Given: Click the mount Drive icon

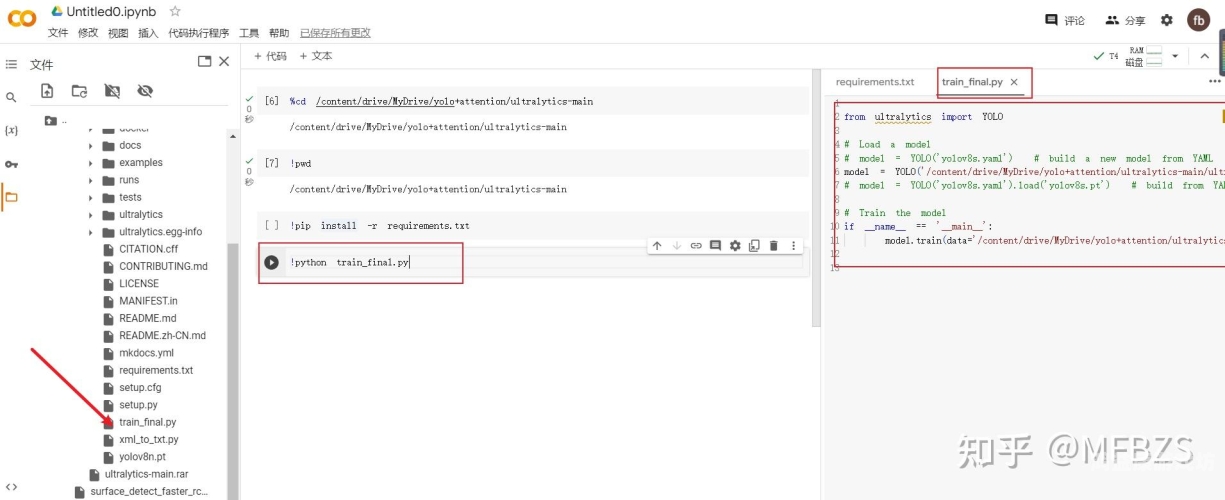Looking at the screenshot, I should [x=112, y=91].
